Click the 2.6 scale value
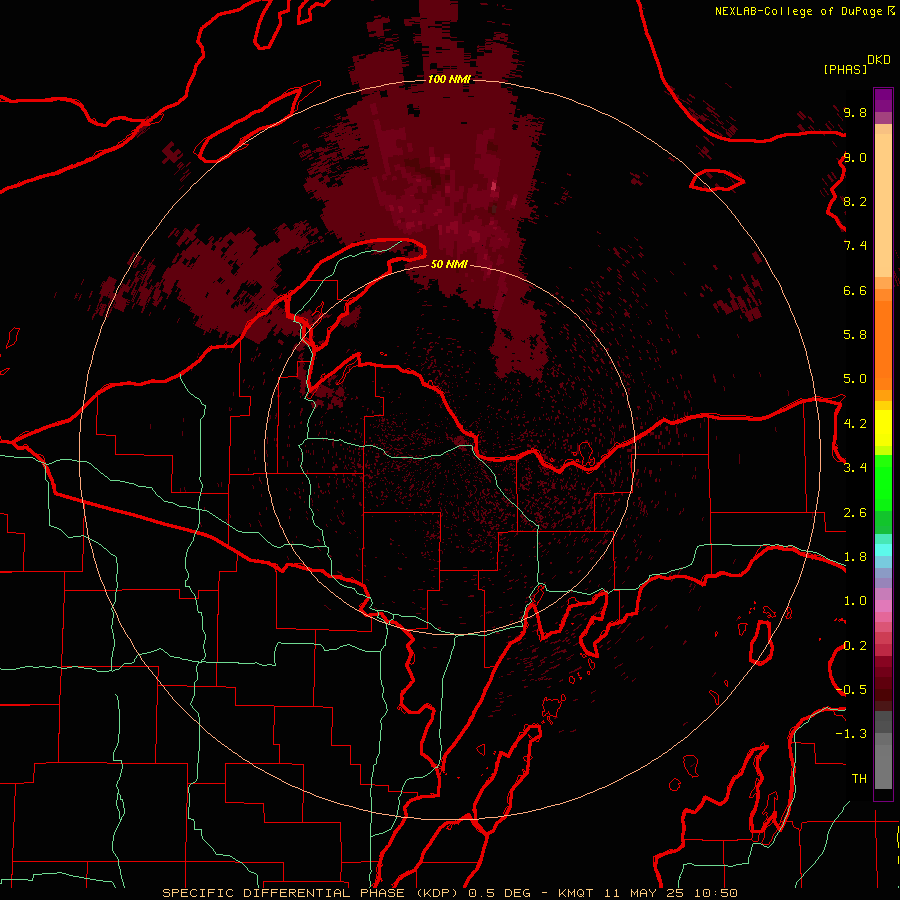Image resolution: width=900 pixels, height=900 pixels. pos(855,513)
